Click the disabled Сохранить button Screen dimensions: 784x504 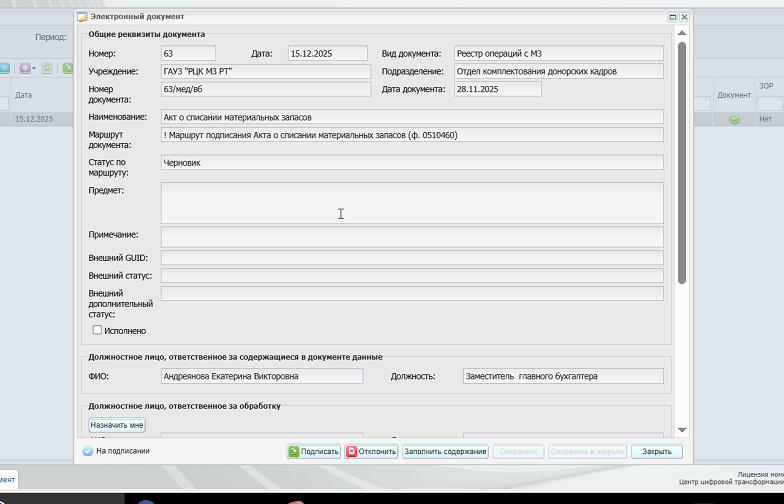(x=518, y=452)
